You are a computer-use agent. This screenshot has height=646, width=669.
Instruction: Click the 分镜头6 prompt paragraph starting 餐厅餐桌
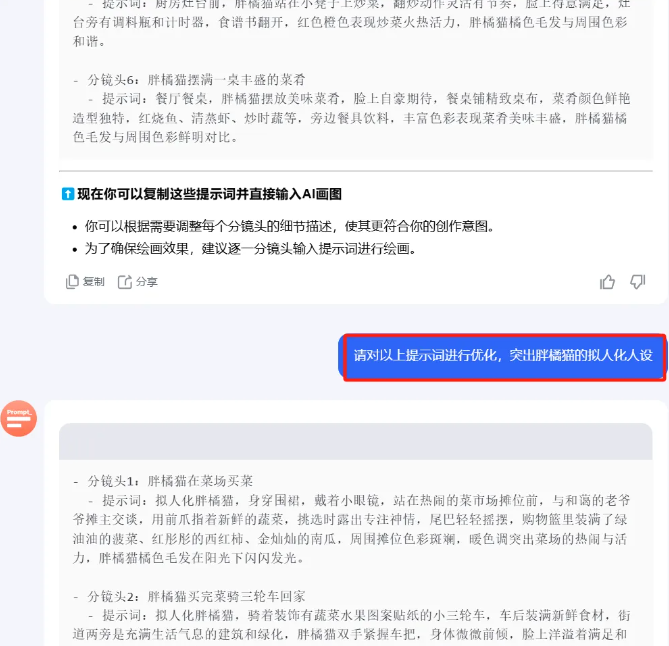351,118
